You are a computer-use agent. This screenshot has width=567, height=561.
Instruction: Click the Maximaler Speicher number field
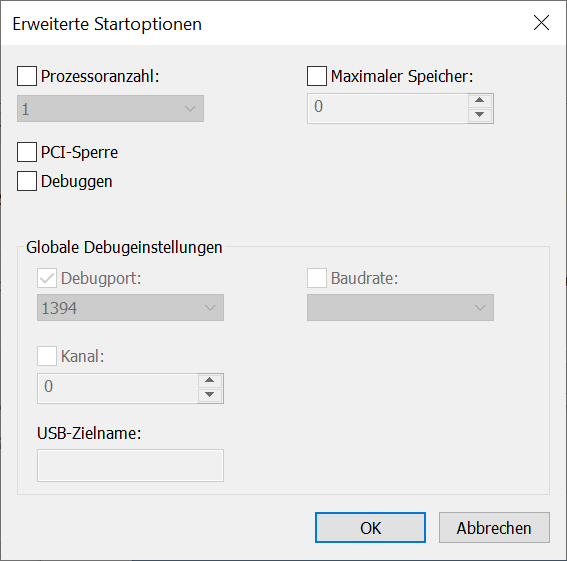tap(387, 109)
